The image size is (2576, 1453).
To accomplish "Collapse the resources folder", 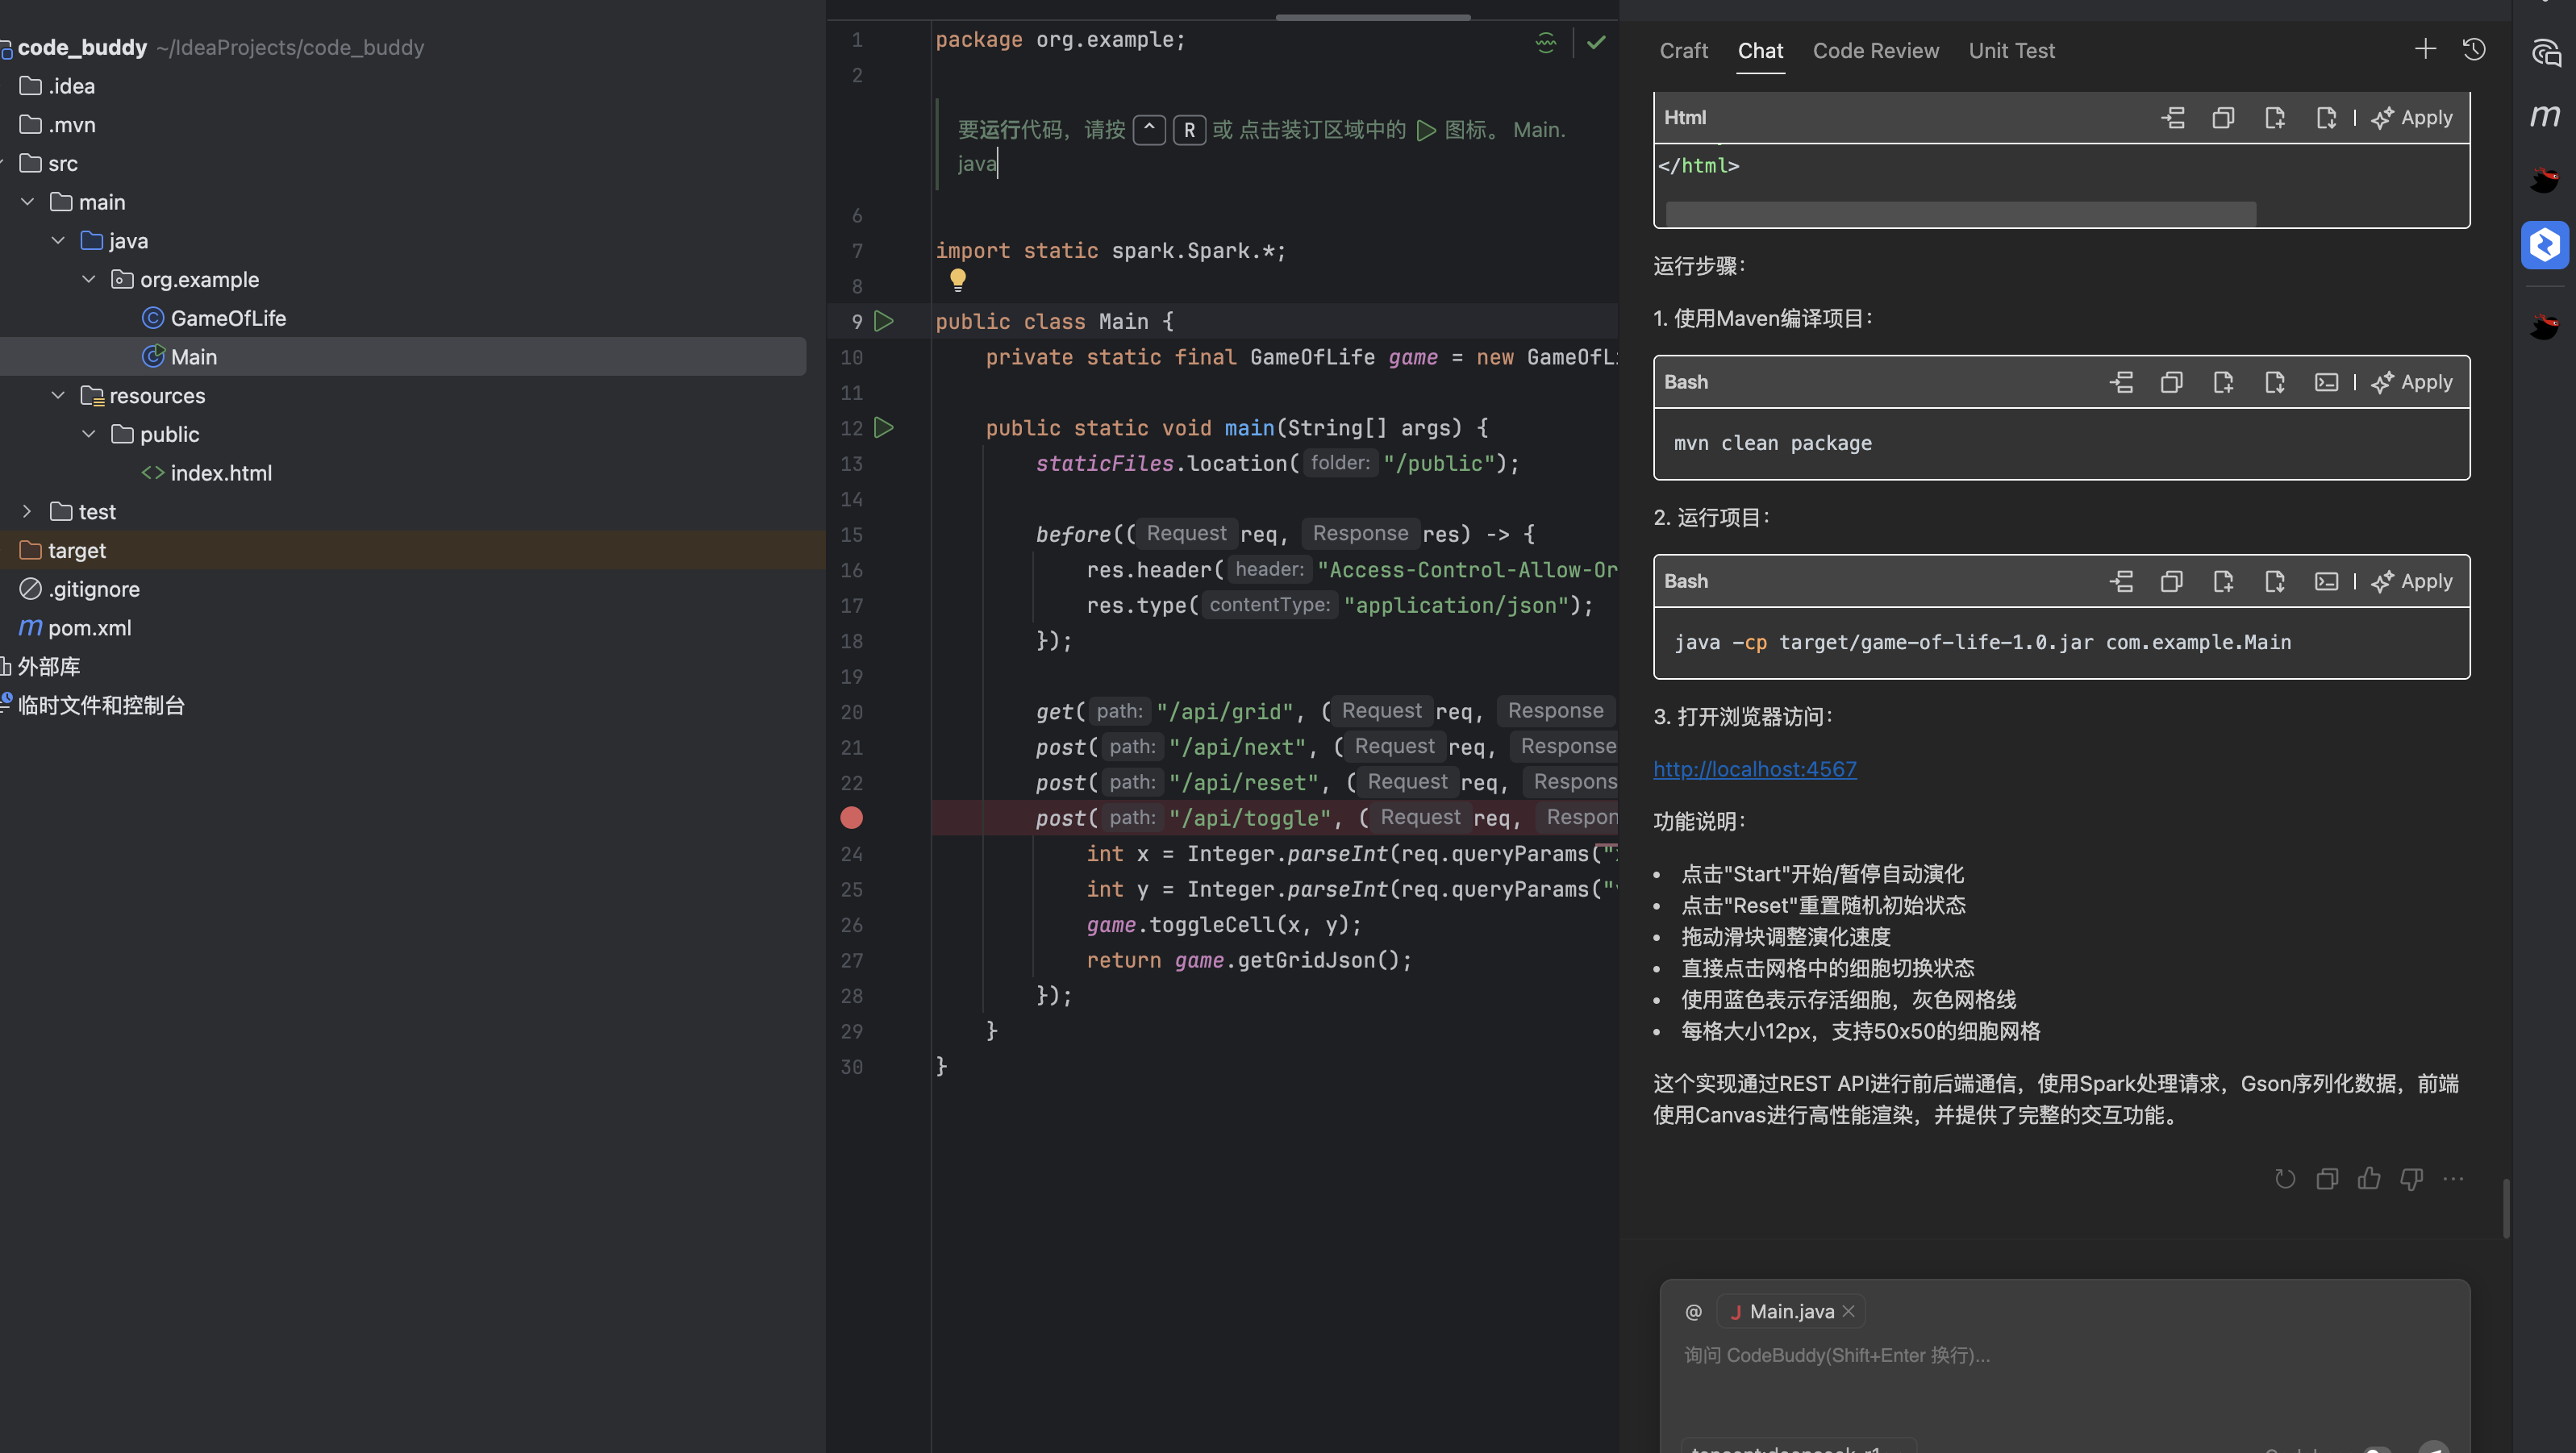I will click(x=57, y=395).
